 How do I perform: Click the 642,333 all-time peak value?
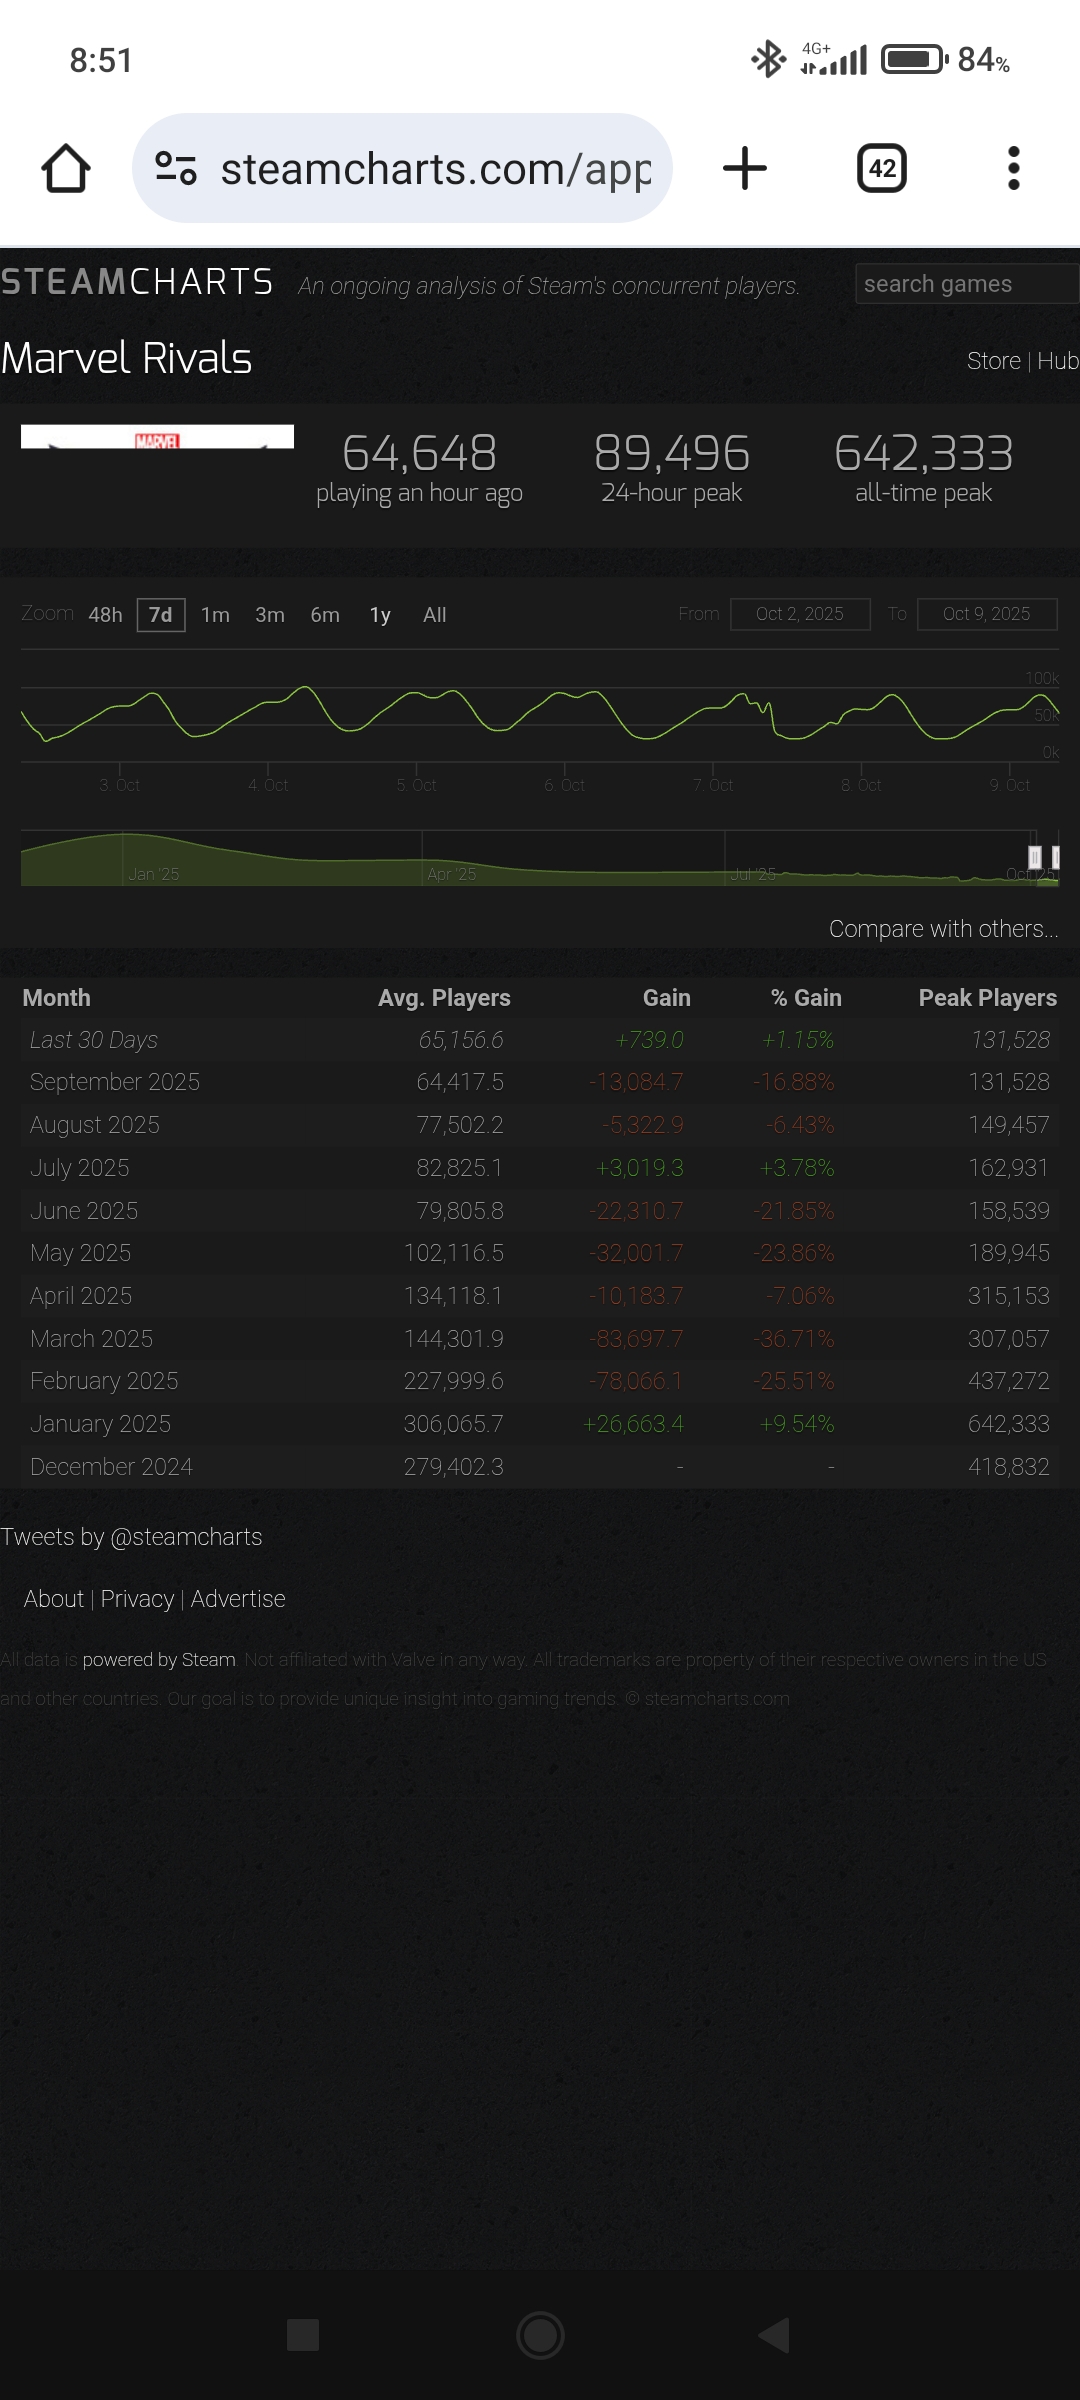coord(923,453)
